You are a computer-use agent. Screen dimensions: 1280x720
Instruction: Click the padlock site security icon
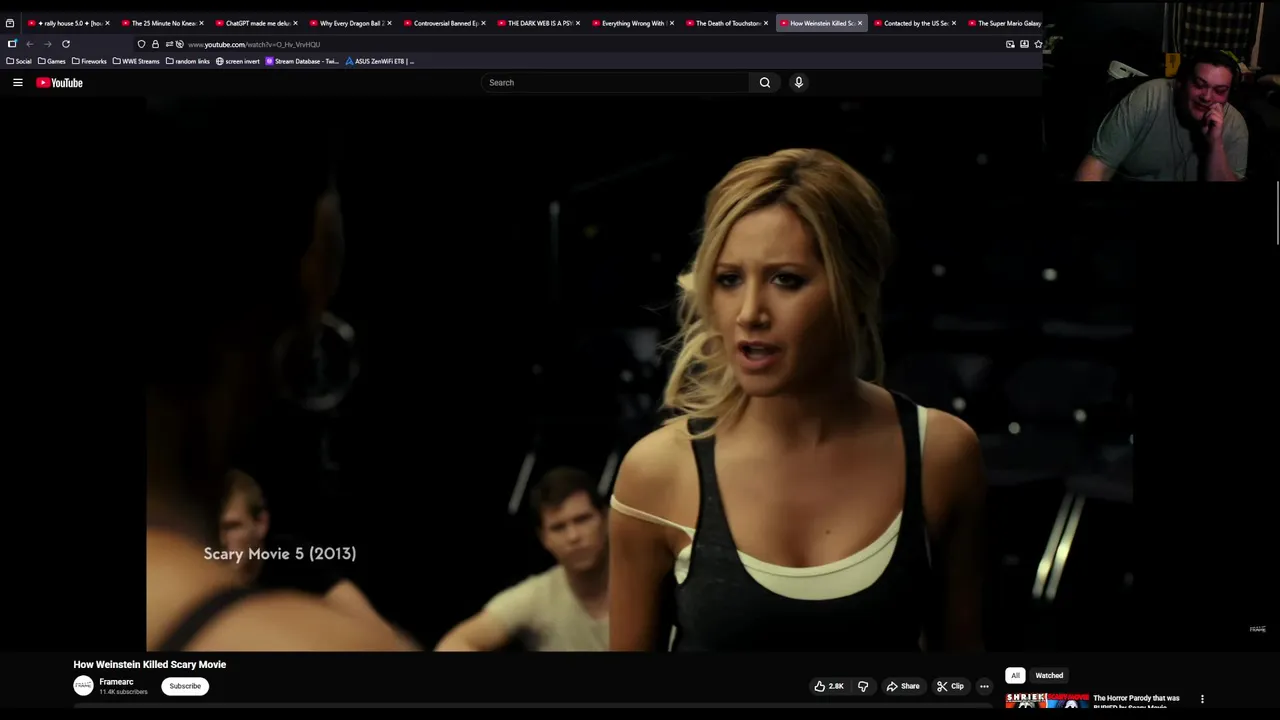(x=155, y=44)
